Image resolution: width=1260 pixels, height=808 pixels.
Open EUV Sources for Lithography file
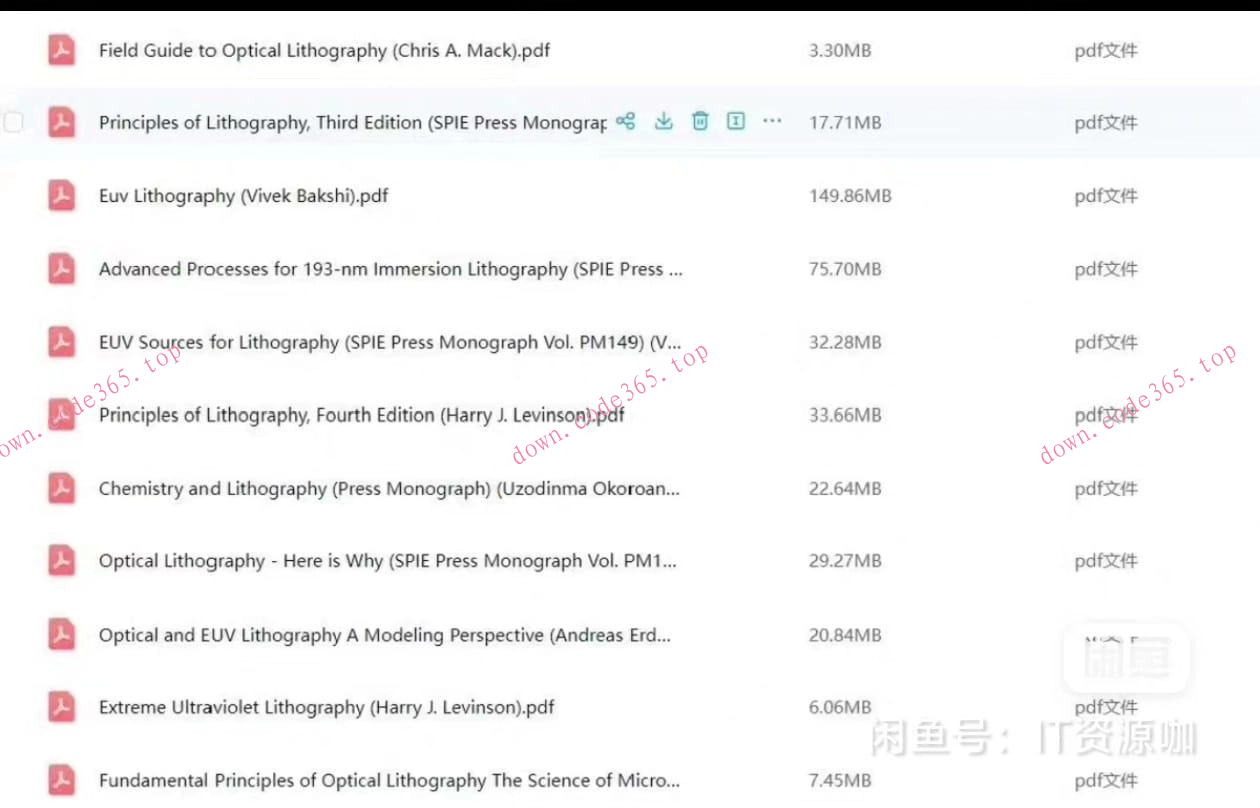click(390, 342)
